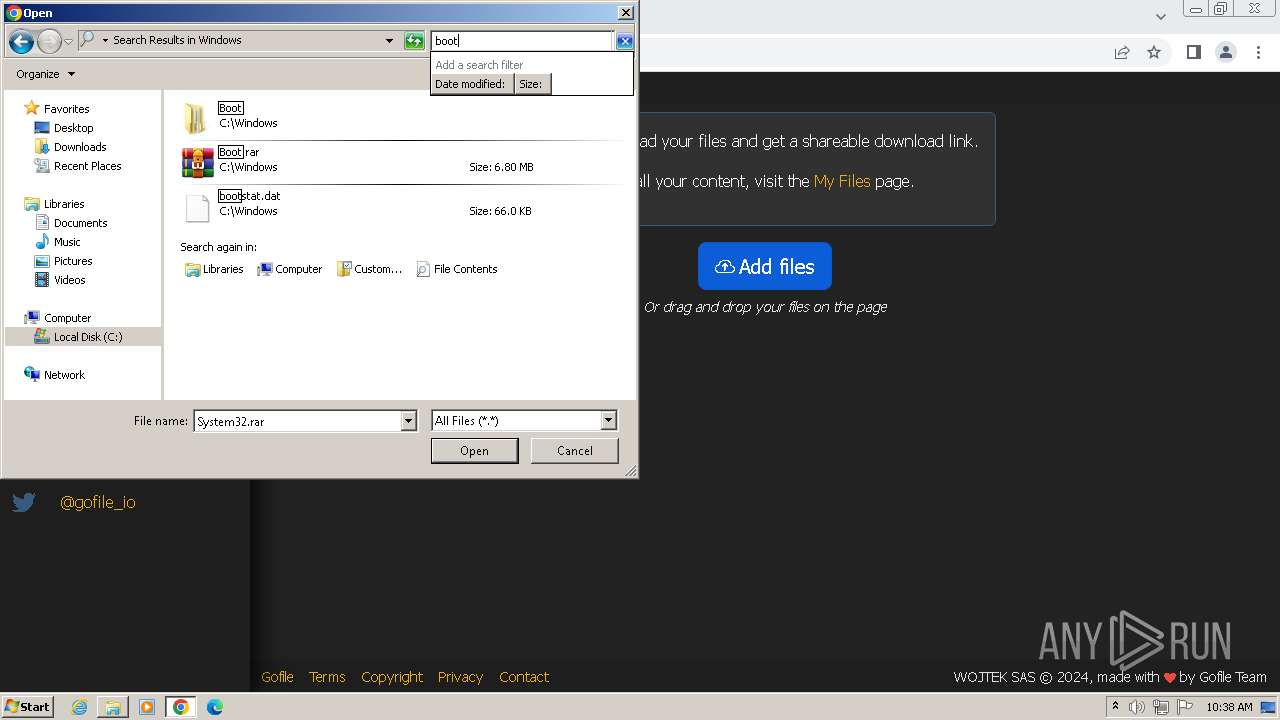Select Libraries in navigation pane
Viewport: 1280px width, 720px height.
pos(63,204)
